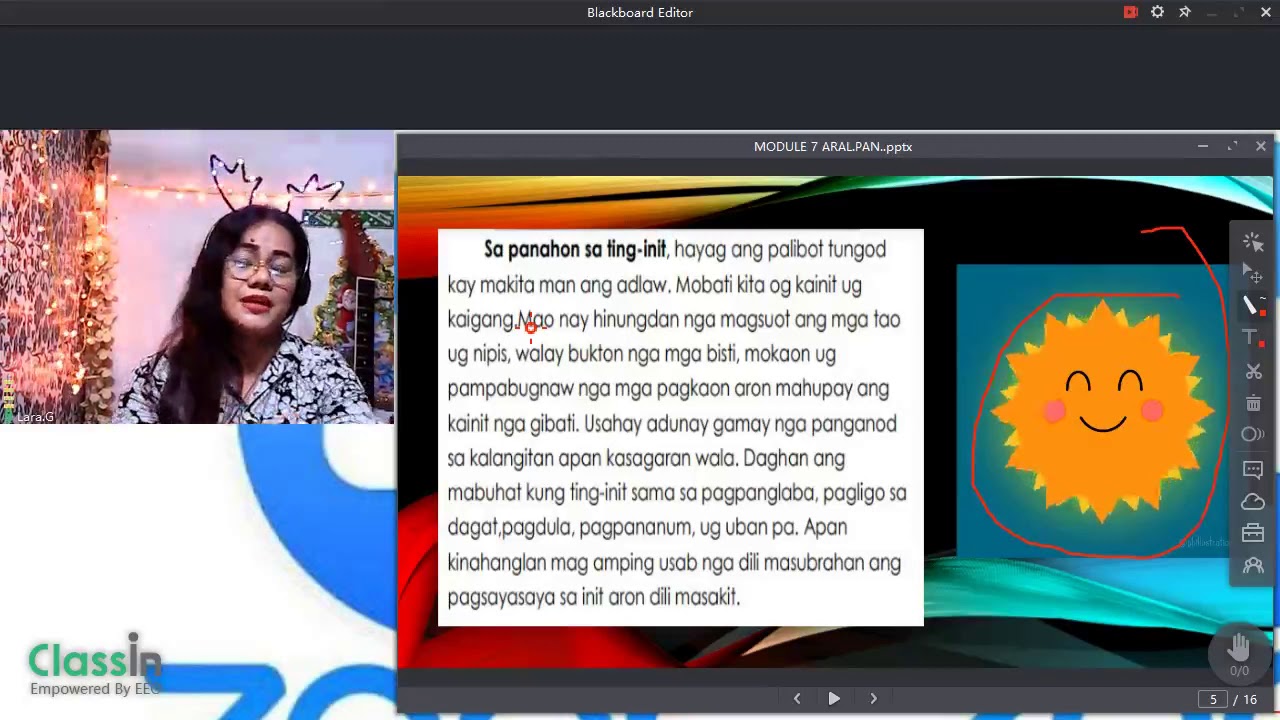Maximize the MODULE 7 ARAL.PAN pptx window
Image resolution: width=1280 pixels, height=720 pixels.
pos(1232,146)
